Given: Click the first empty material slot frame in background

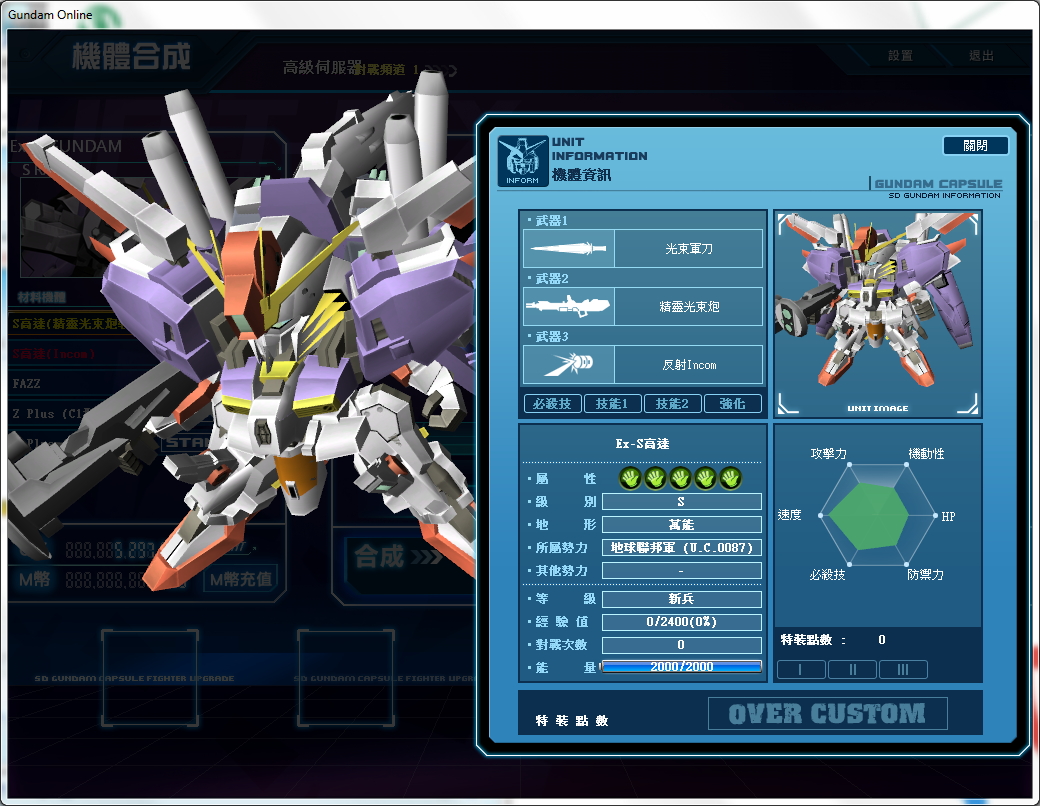Looking at the screenshot, I should click(150, 678).
